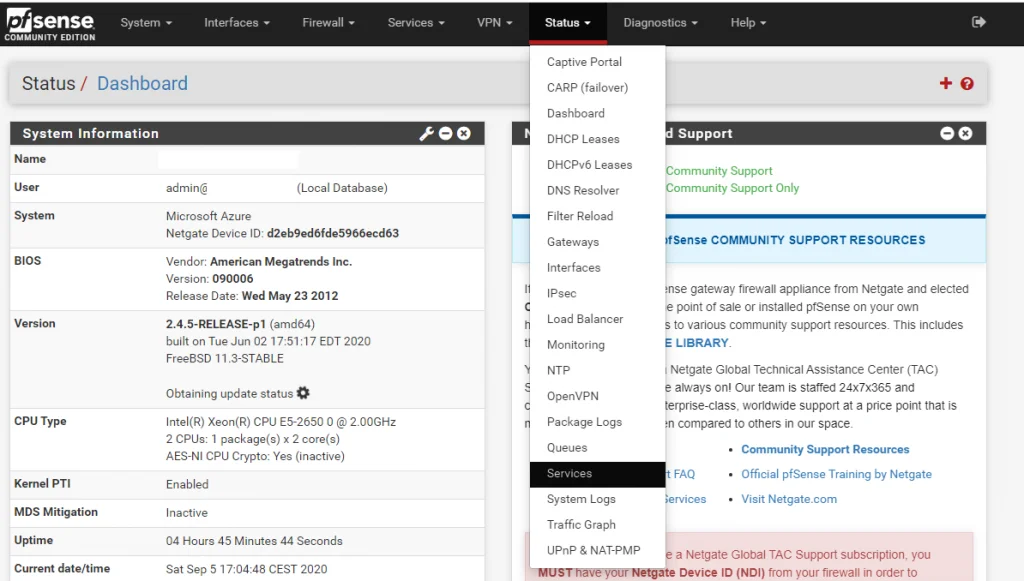The width and height of the screenshot is (1024, 581).
Task: Select Traffic Graph menu entry
Action: 598,524
